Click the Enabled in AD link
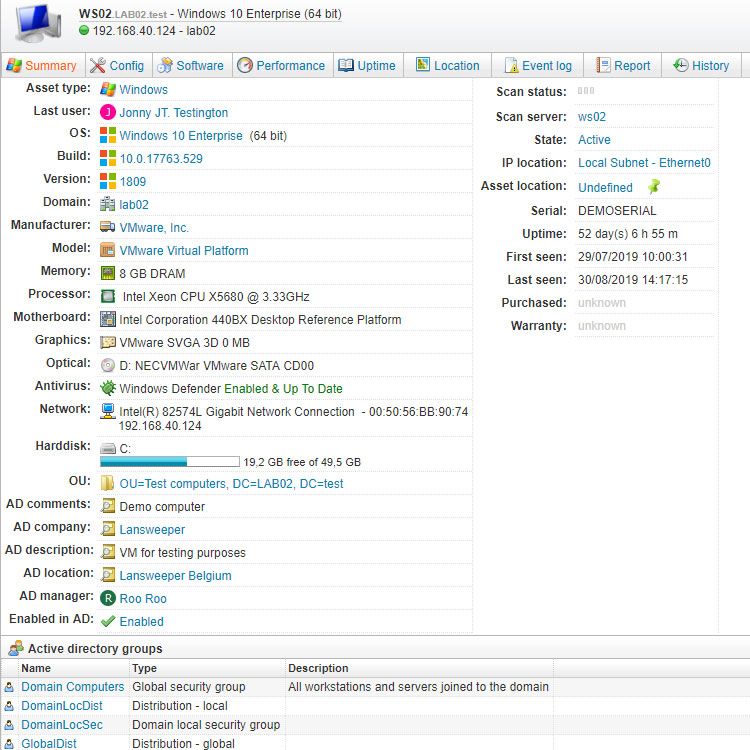Screen dimensions: 750x750 click(142, 621)
